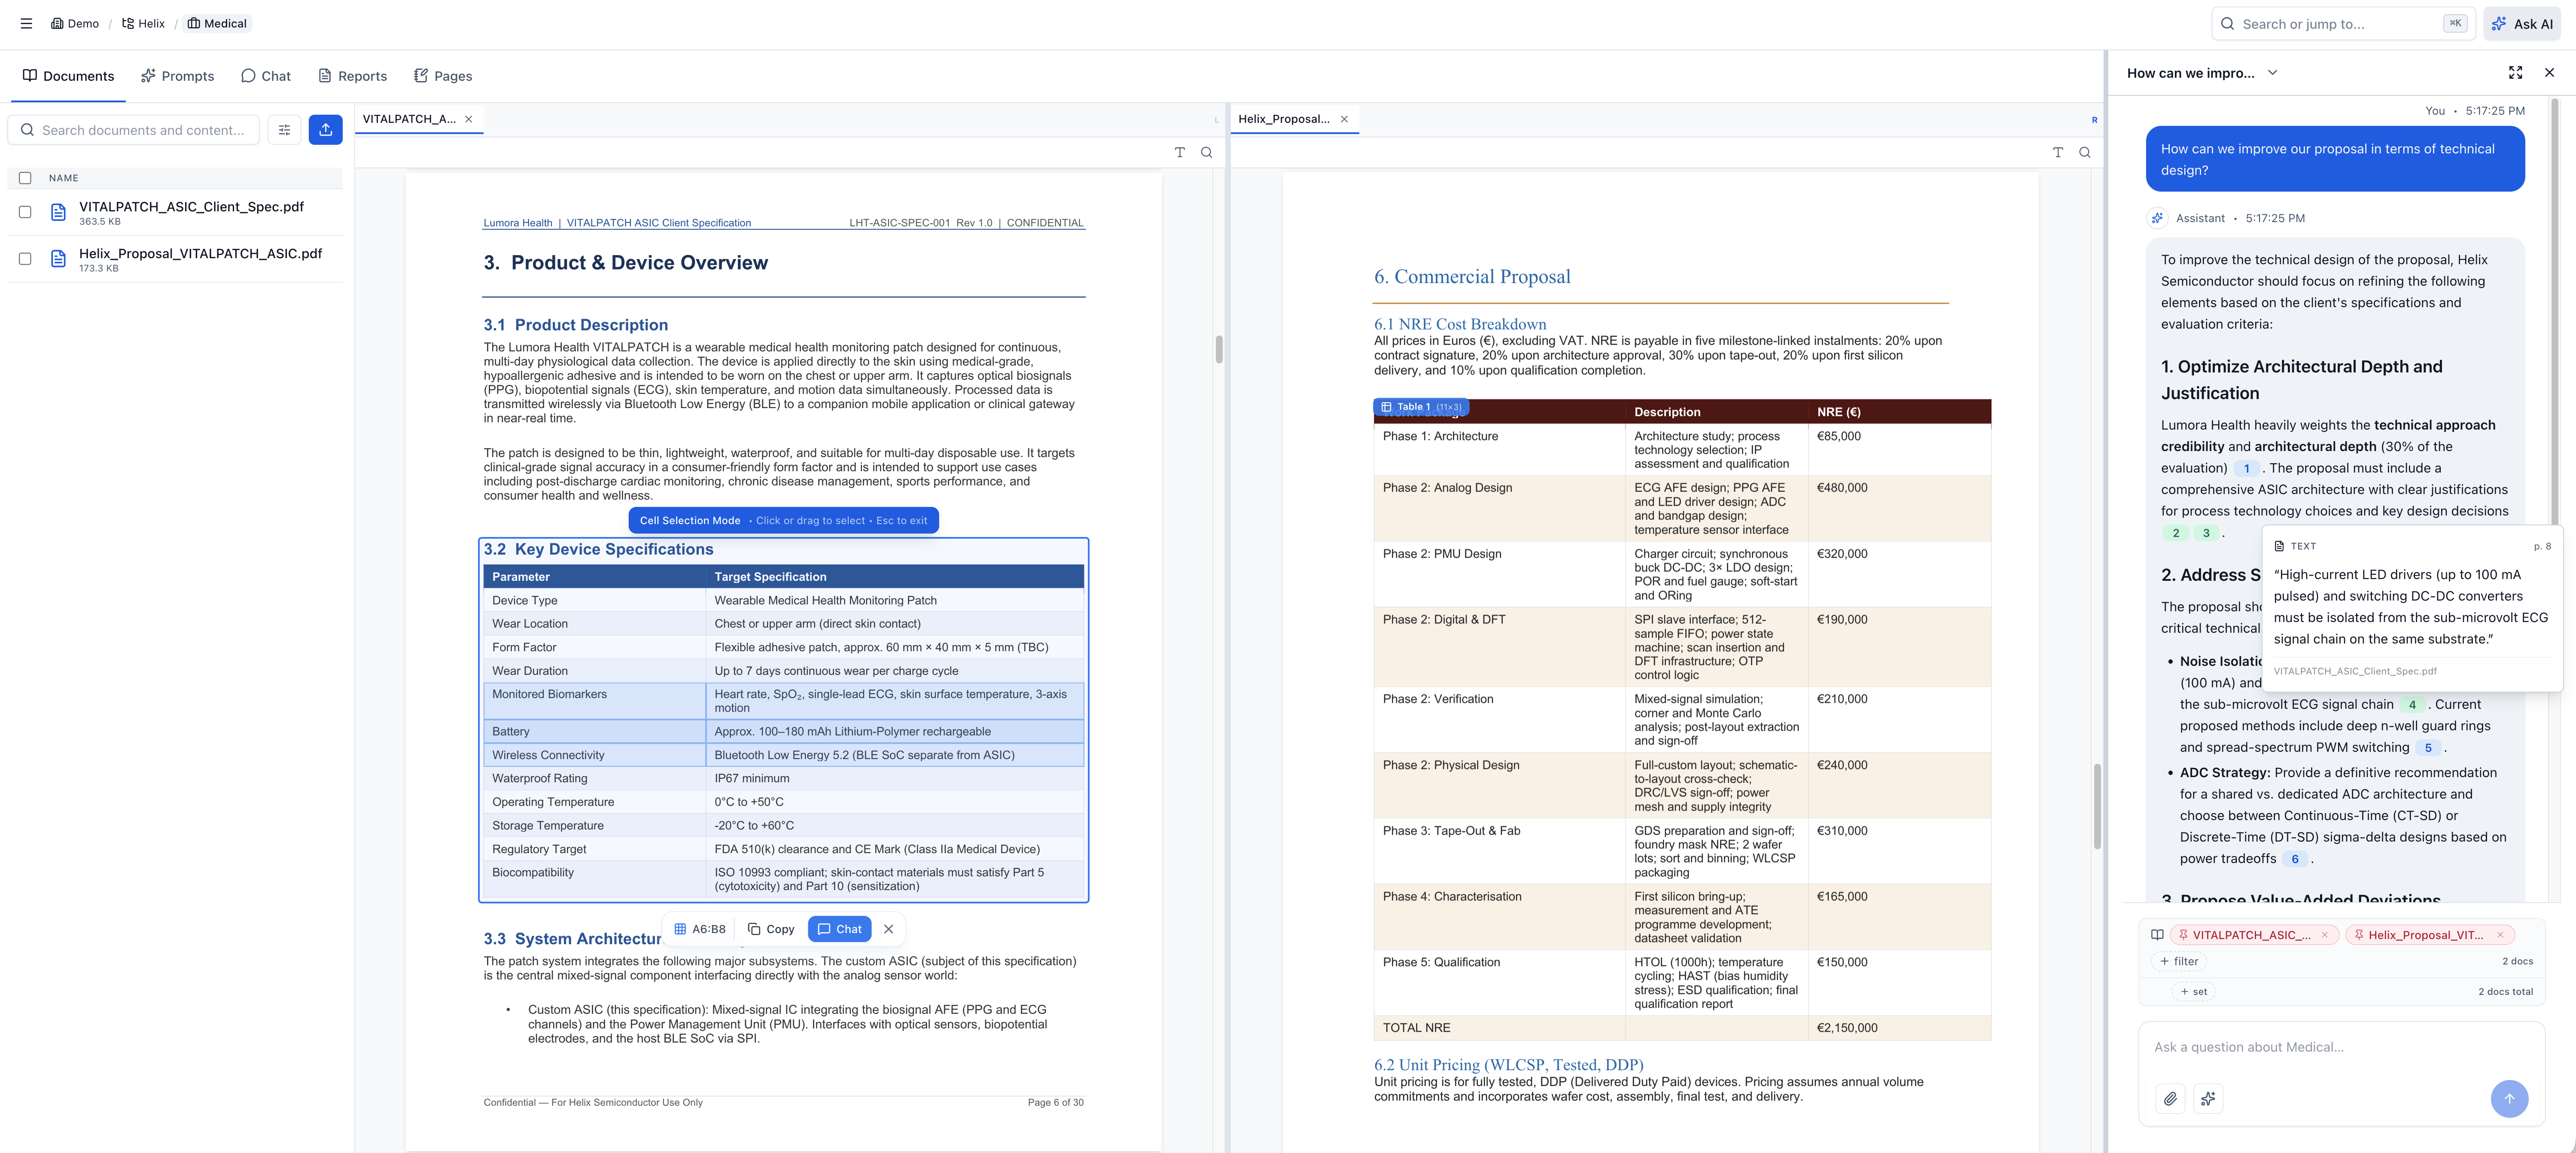
Task: Expand the conversation title dropdown chevron
Action: click(x=2272, y=72)
